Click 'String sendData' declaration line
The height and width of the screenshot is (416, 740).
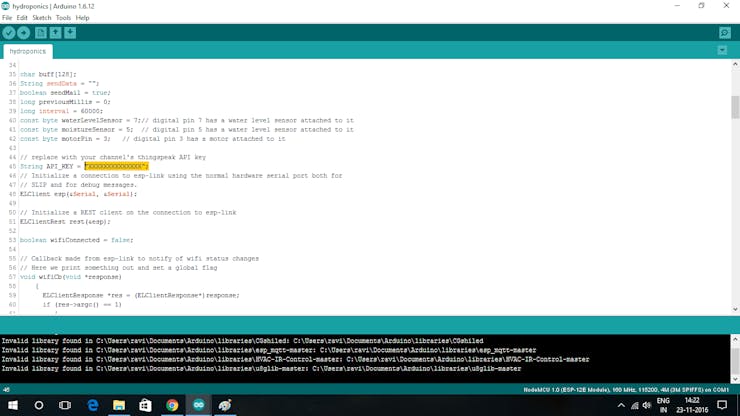tap(59, 84)
